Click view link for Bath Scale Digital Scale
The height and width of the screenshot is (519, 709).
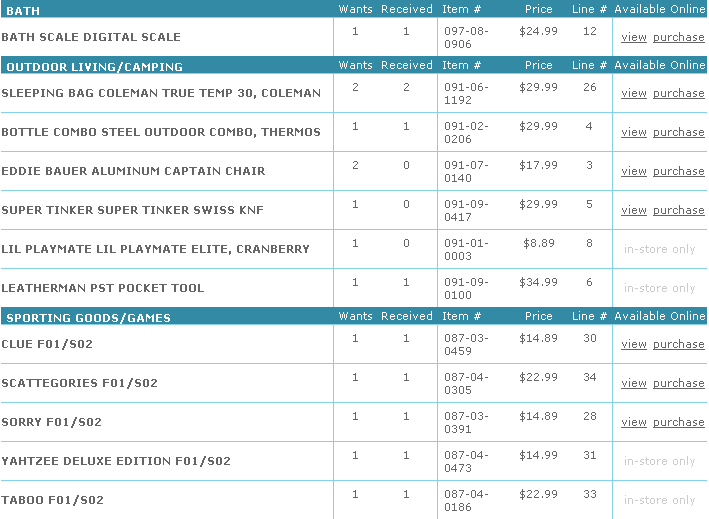(x=633, y=37)
